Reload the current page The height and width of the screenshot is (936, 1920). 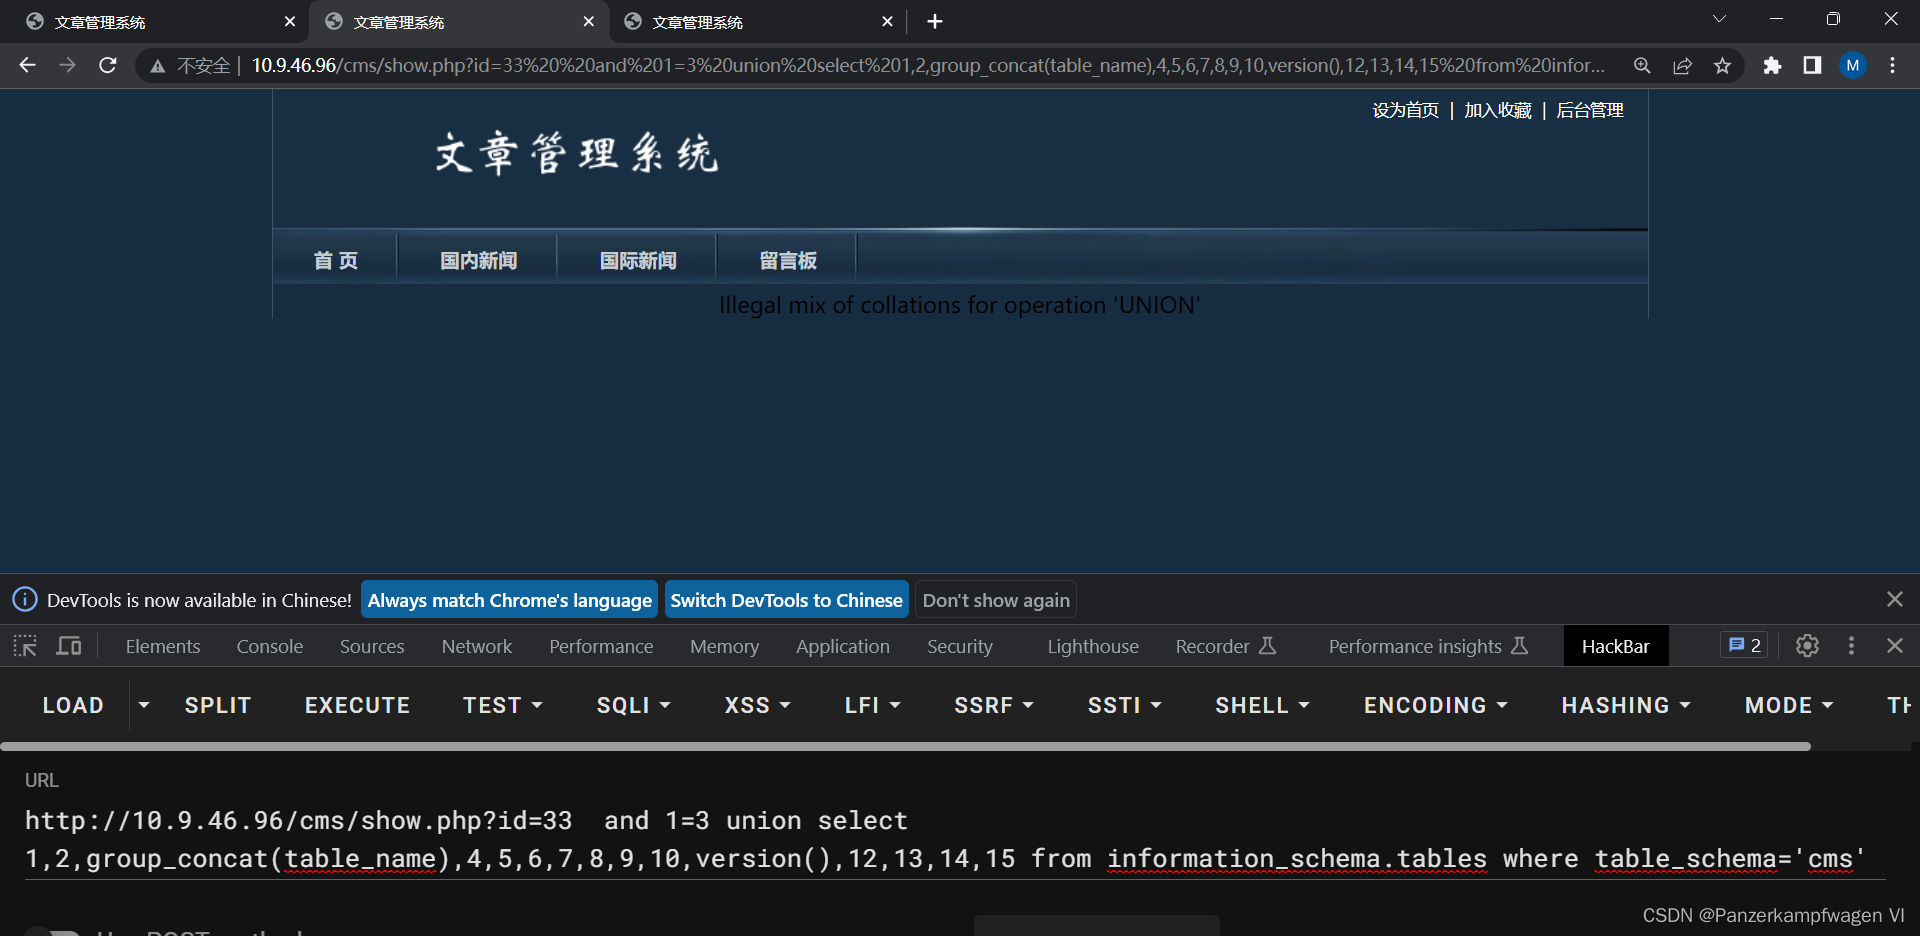(x=108, y=65)
